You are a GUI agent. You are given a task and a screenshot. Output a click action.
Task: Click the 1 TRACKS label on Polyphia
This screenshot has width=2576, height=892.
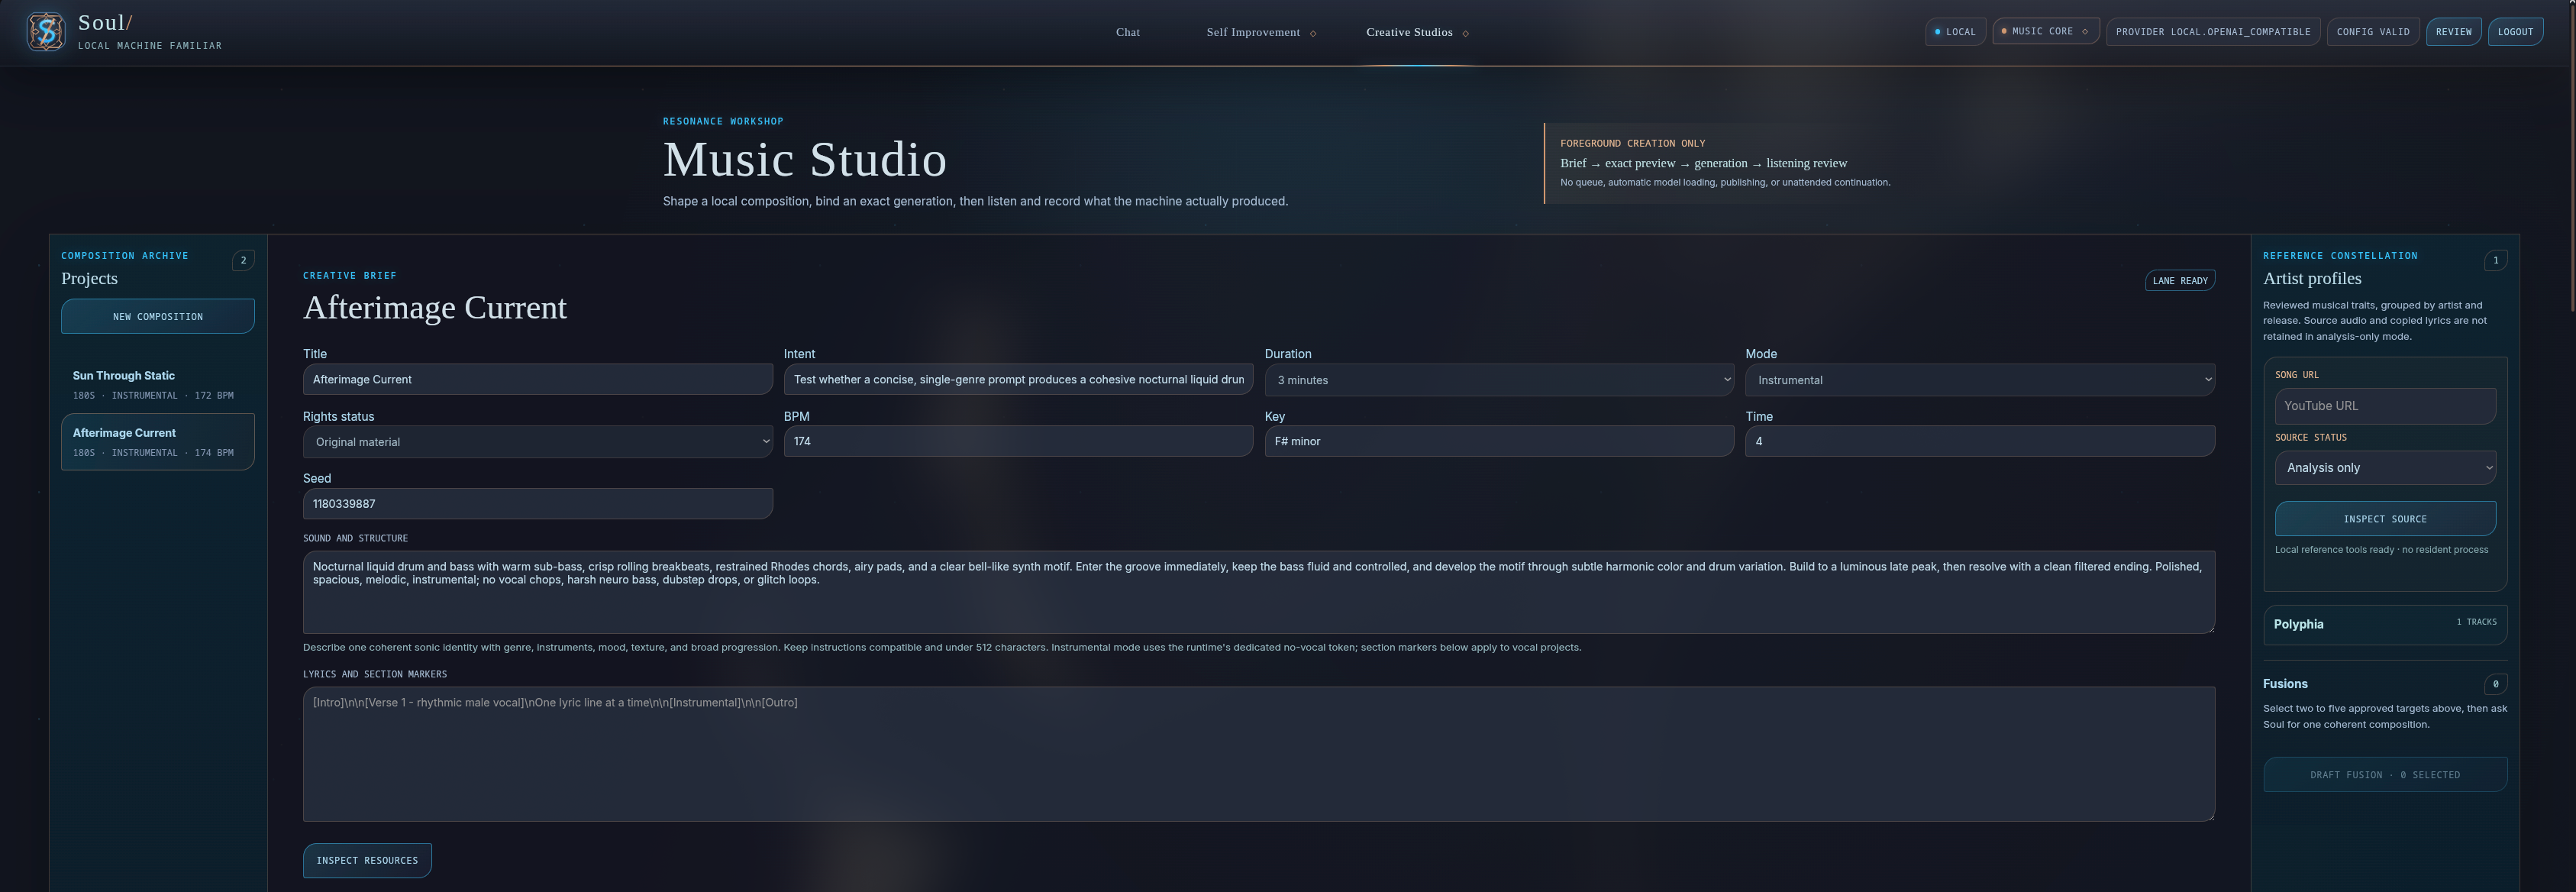[x=2476, y=622]
